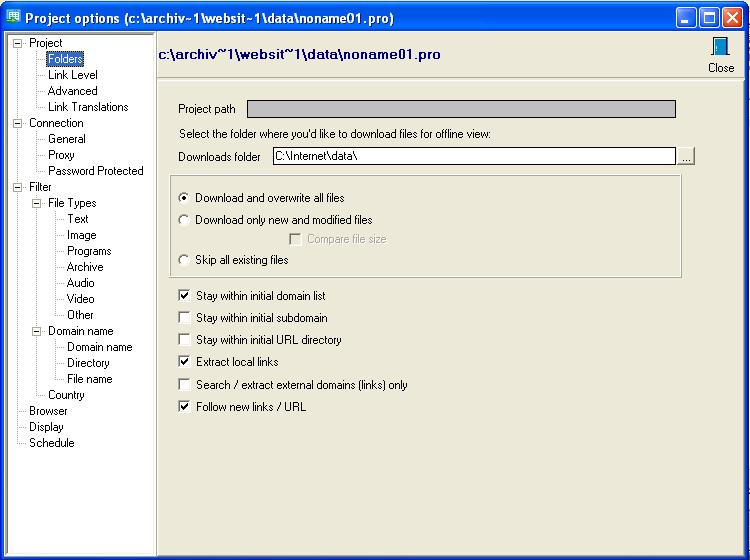Screen dimensions: 750x560
Task: Open the Link Level settings page
Action: [73, 75]
